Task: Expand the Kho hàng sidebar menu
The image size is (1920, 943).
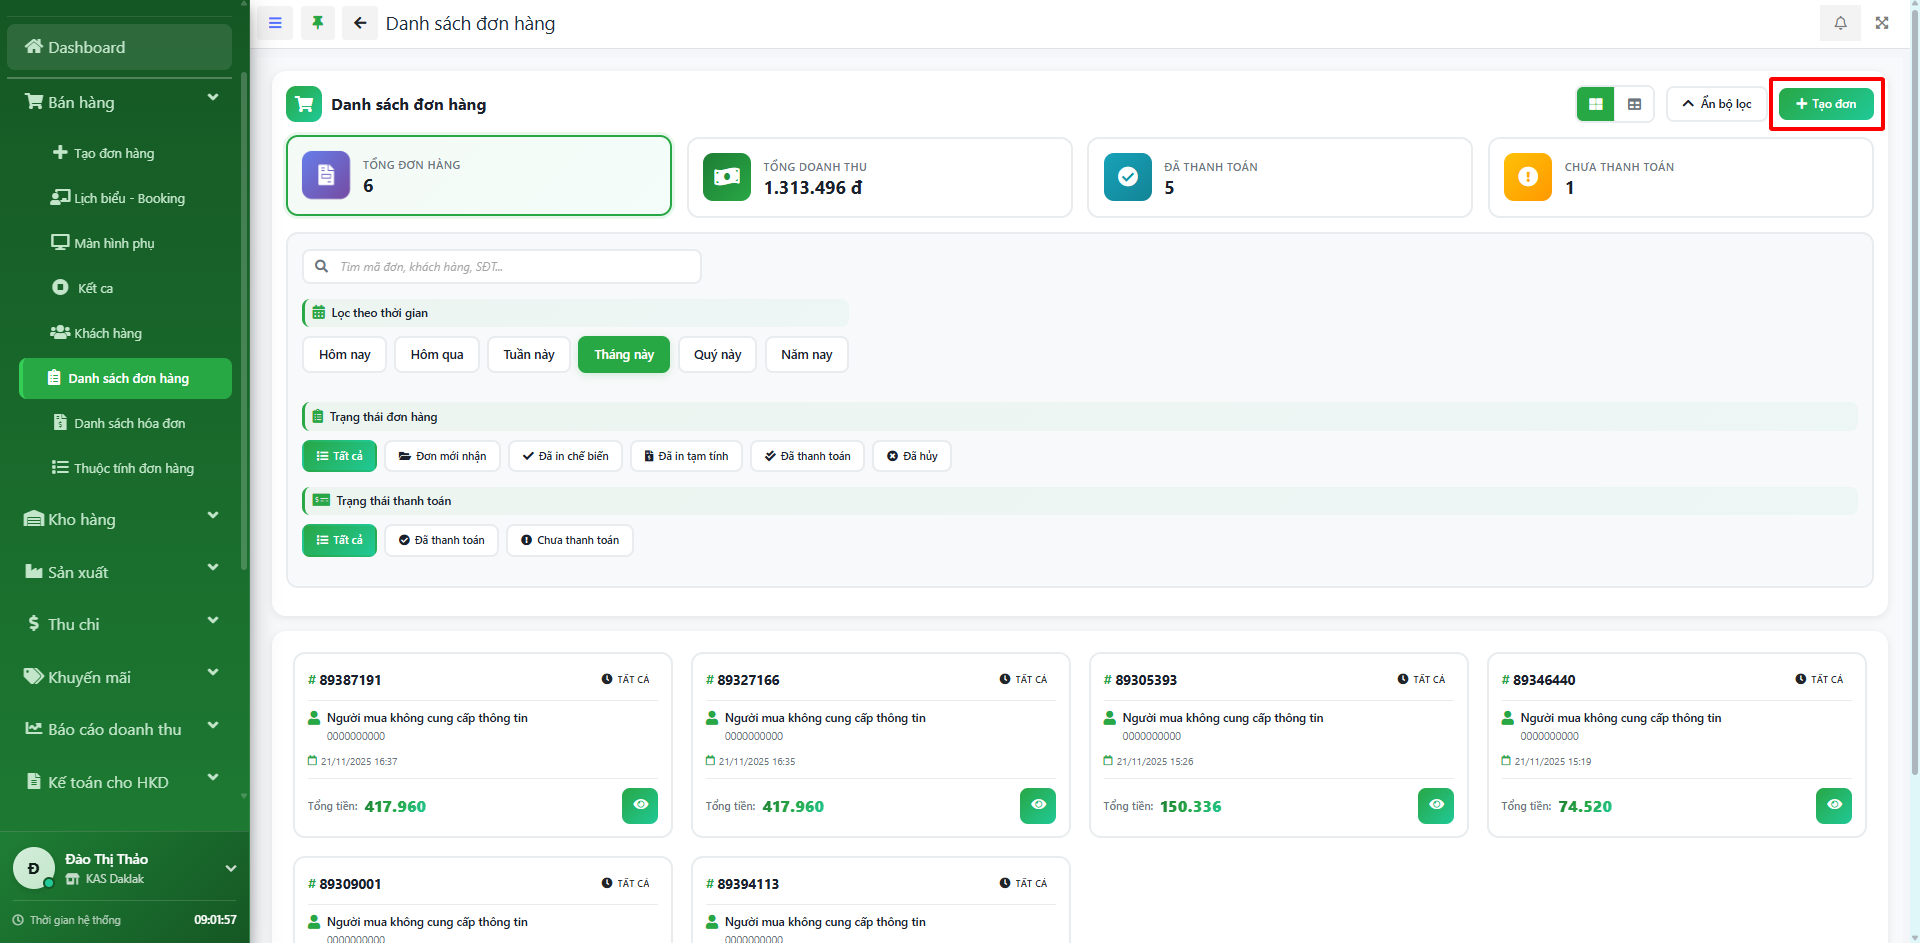Action: 120,519
